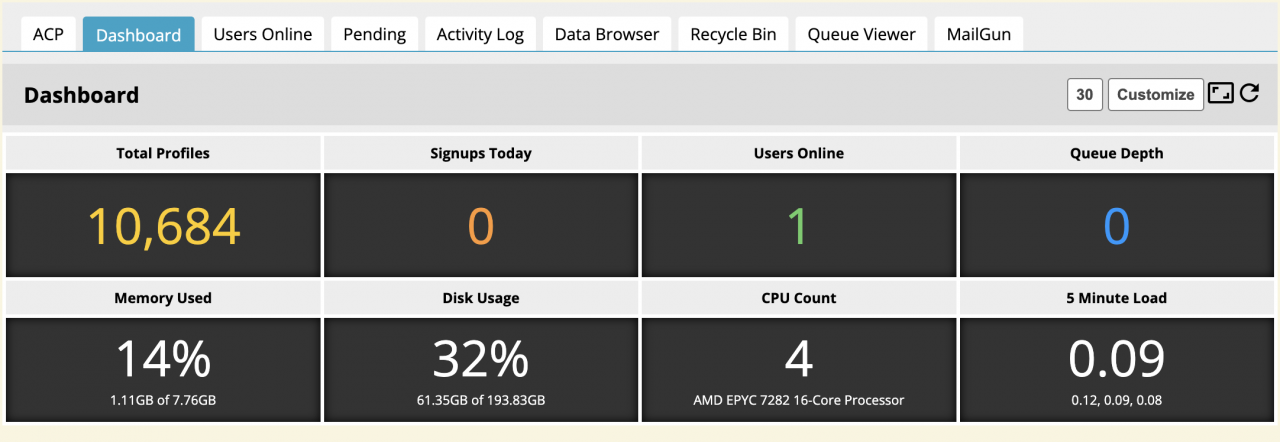Click the Customize button
The image size is (1280, 442).
tap(1155, 94)
